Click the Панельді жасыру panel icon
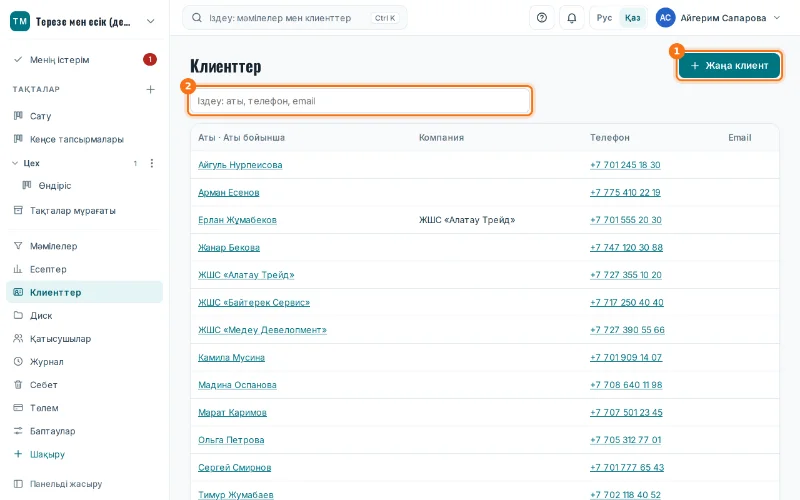The width and height of the screenshot is (800, 500). 18,484
